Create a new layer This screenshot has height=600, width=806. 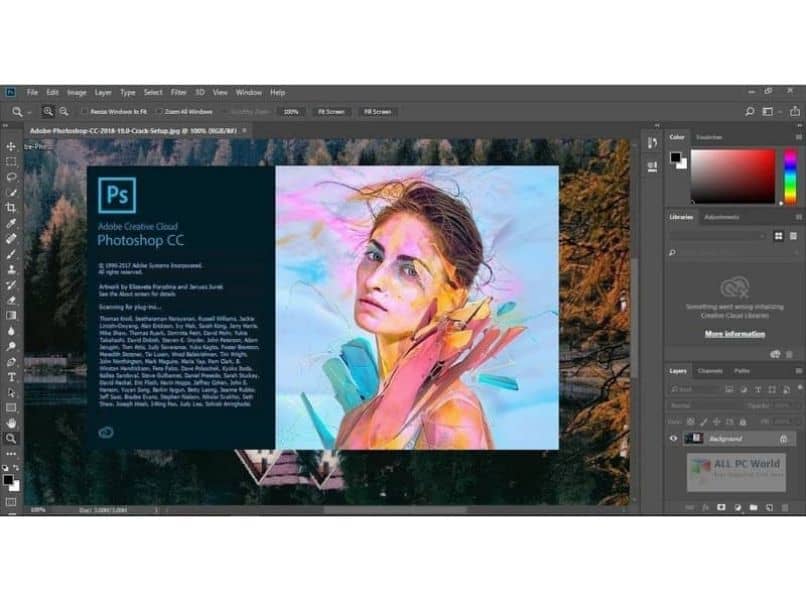(x=769, y=507)
